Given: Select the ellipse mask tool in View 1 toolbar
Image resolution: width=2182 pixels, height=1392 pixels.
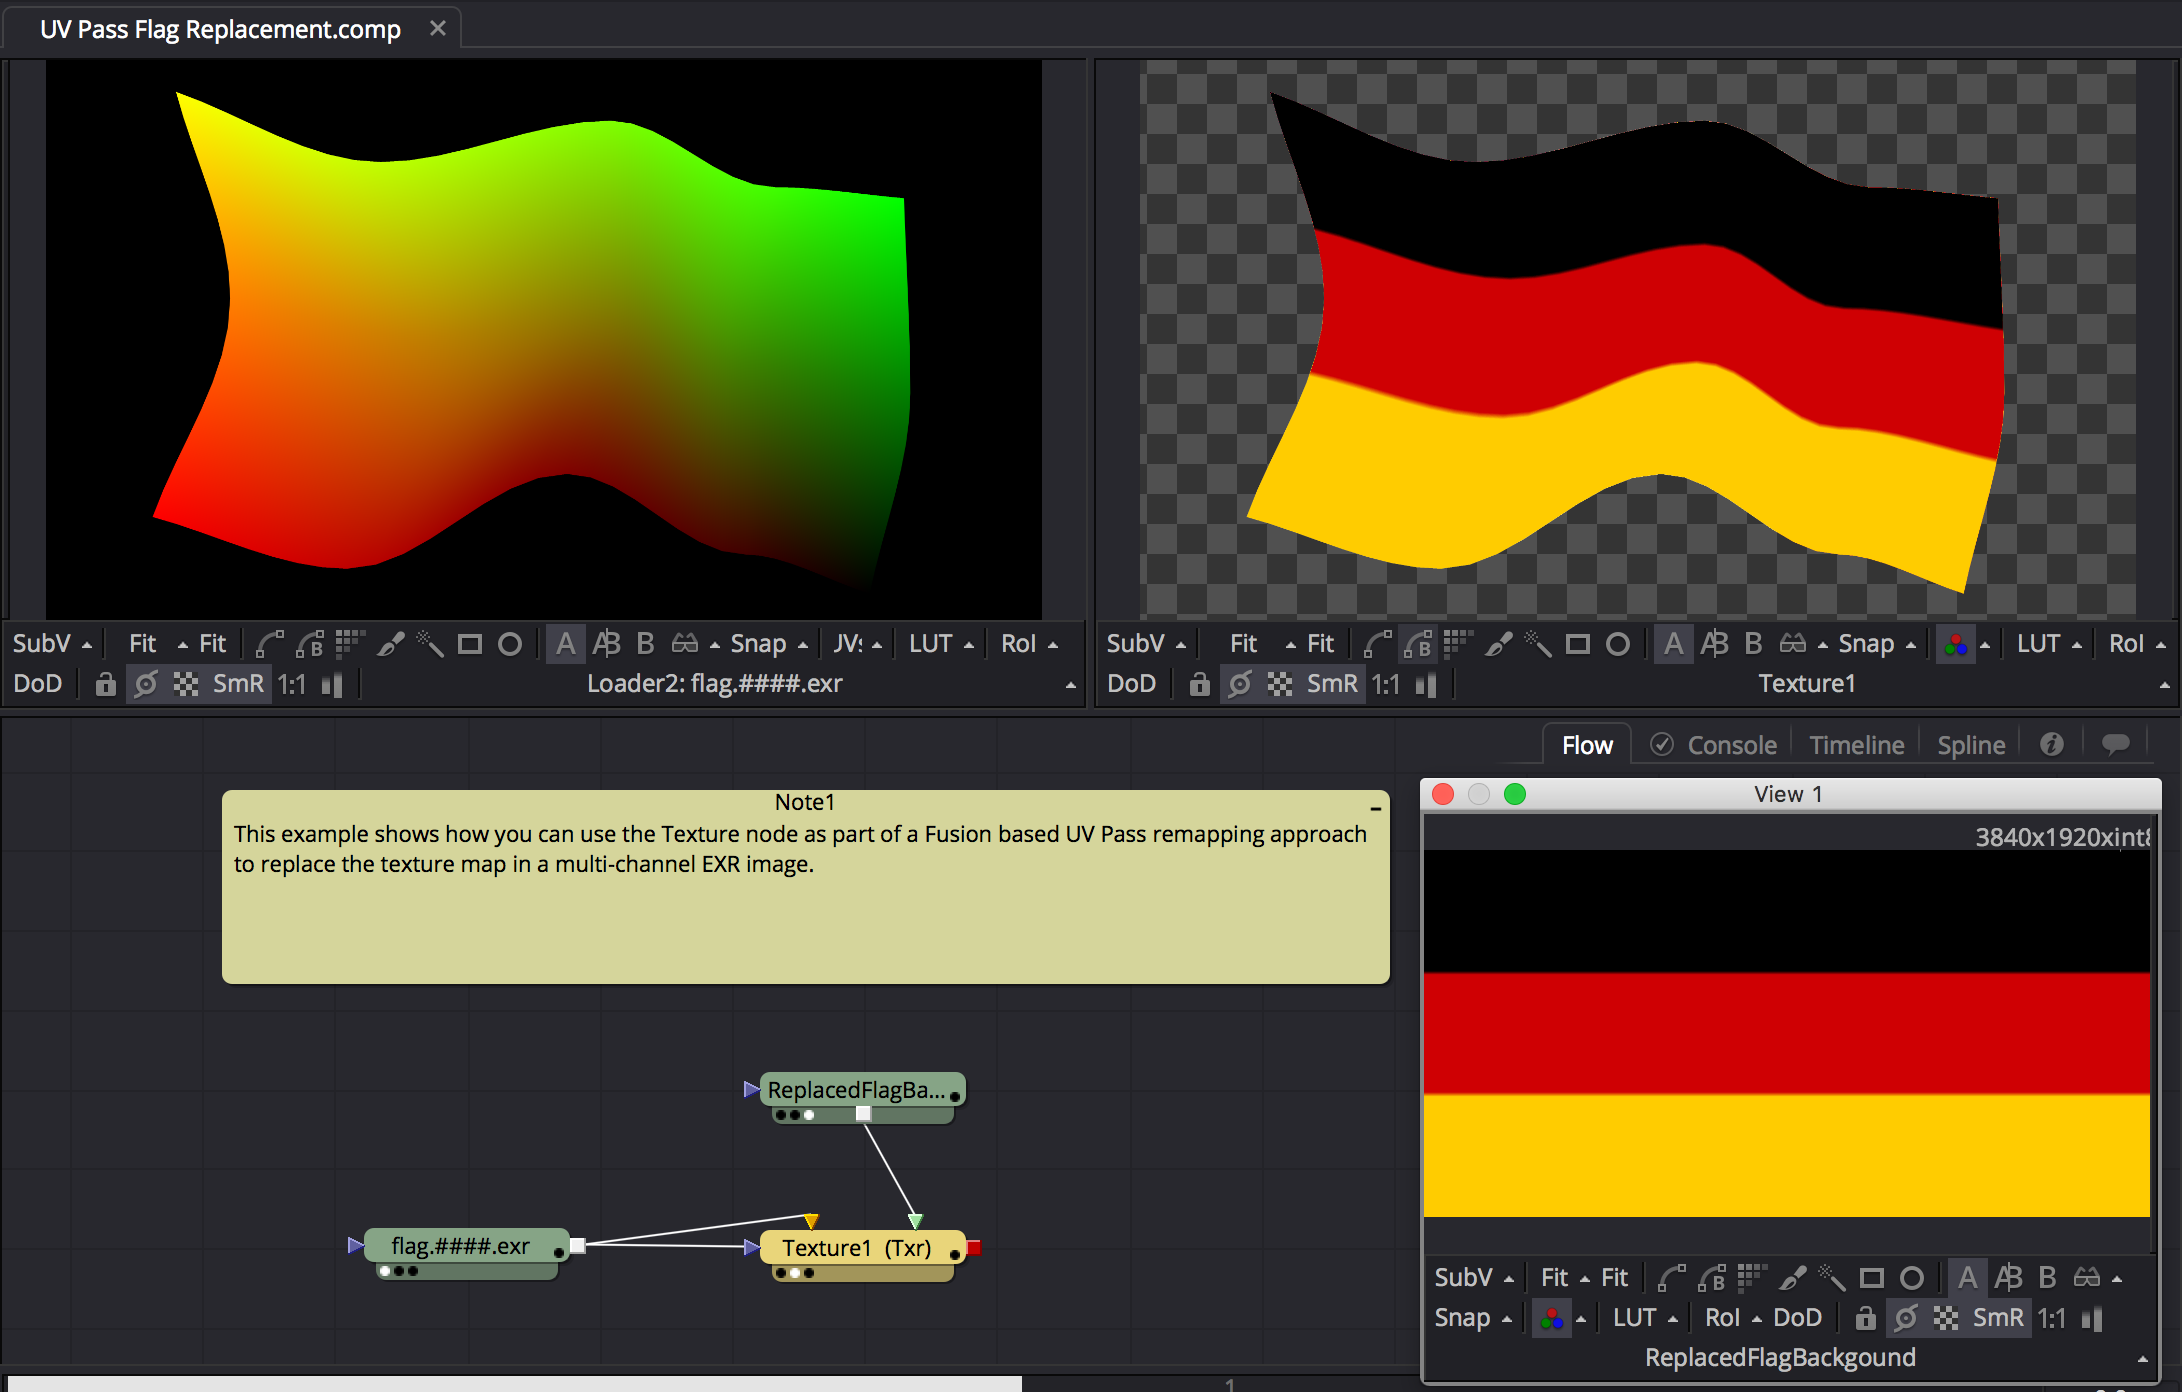Looking at the screenshot, I should [1912, 1278].
